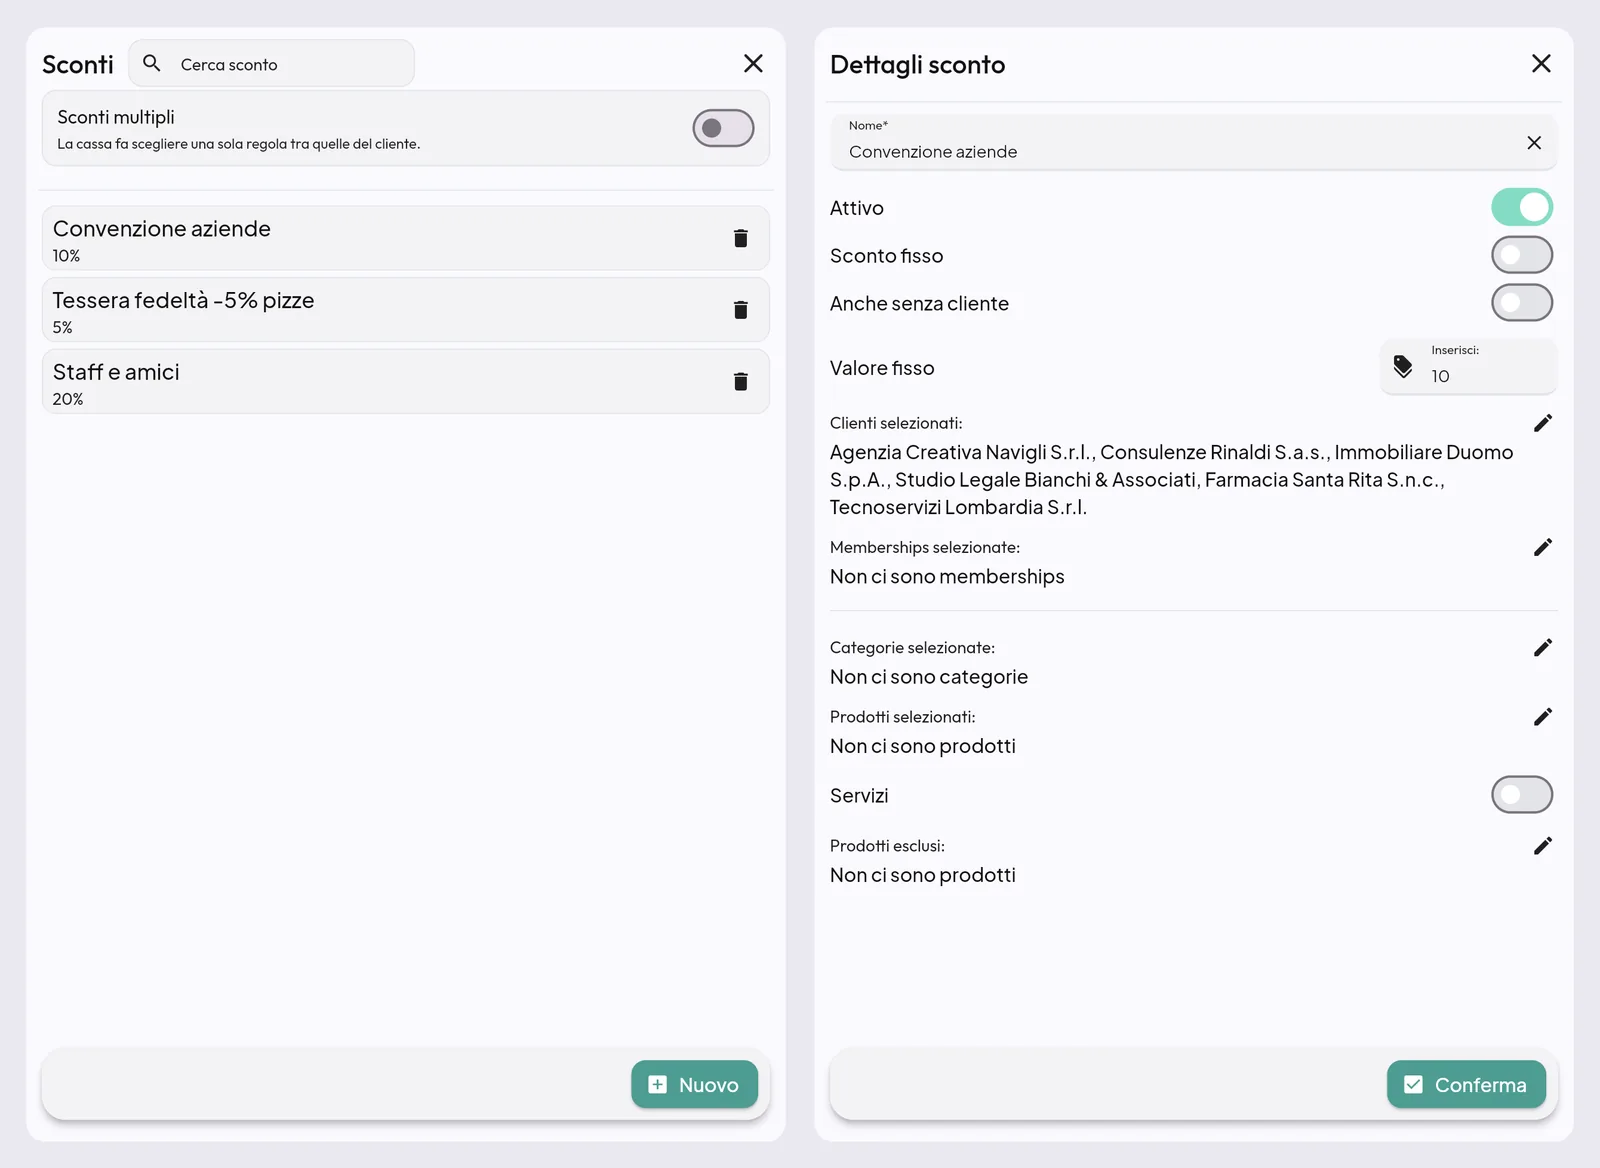The width and height of the screenshot is (1600, 1168).
Task: Enable the Sconto fisso switch
Action: click(1522, 255)
